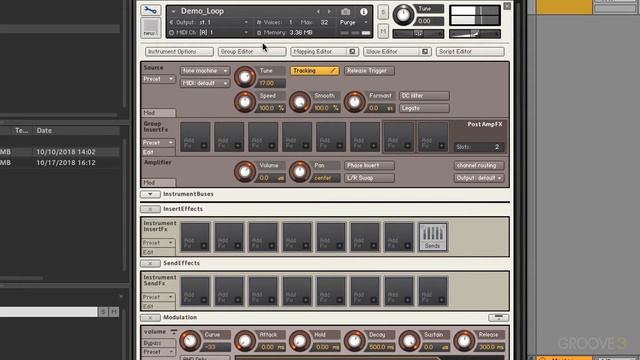
Task: Go to next instrument arrow
Action: click(329, 11)
